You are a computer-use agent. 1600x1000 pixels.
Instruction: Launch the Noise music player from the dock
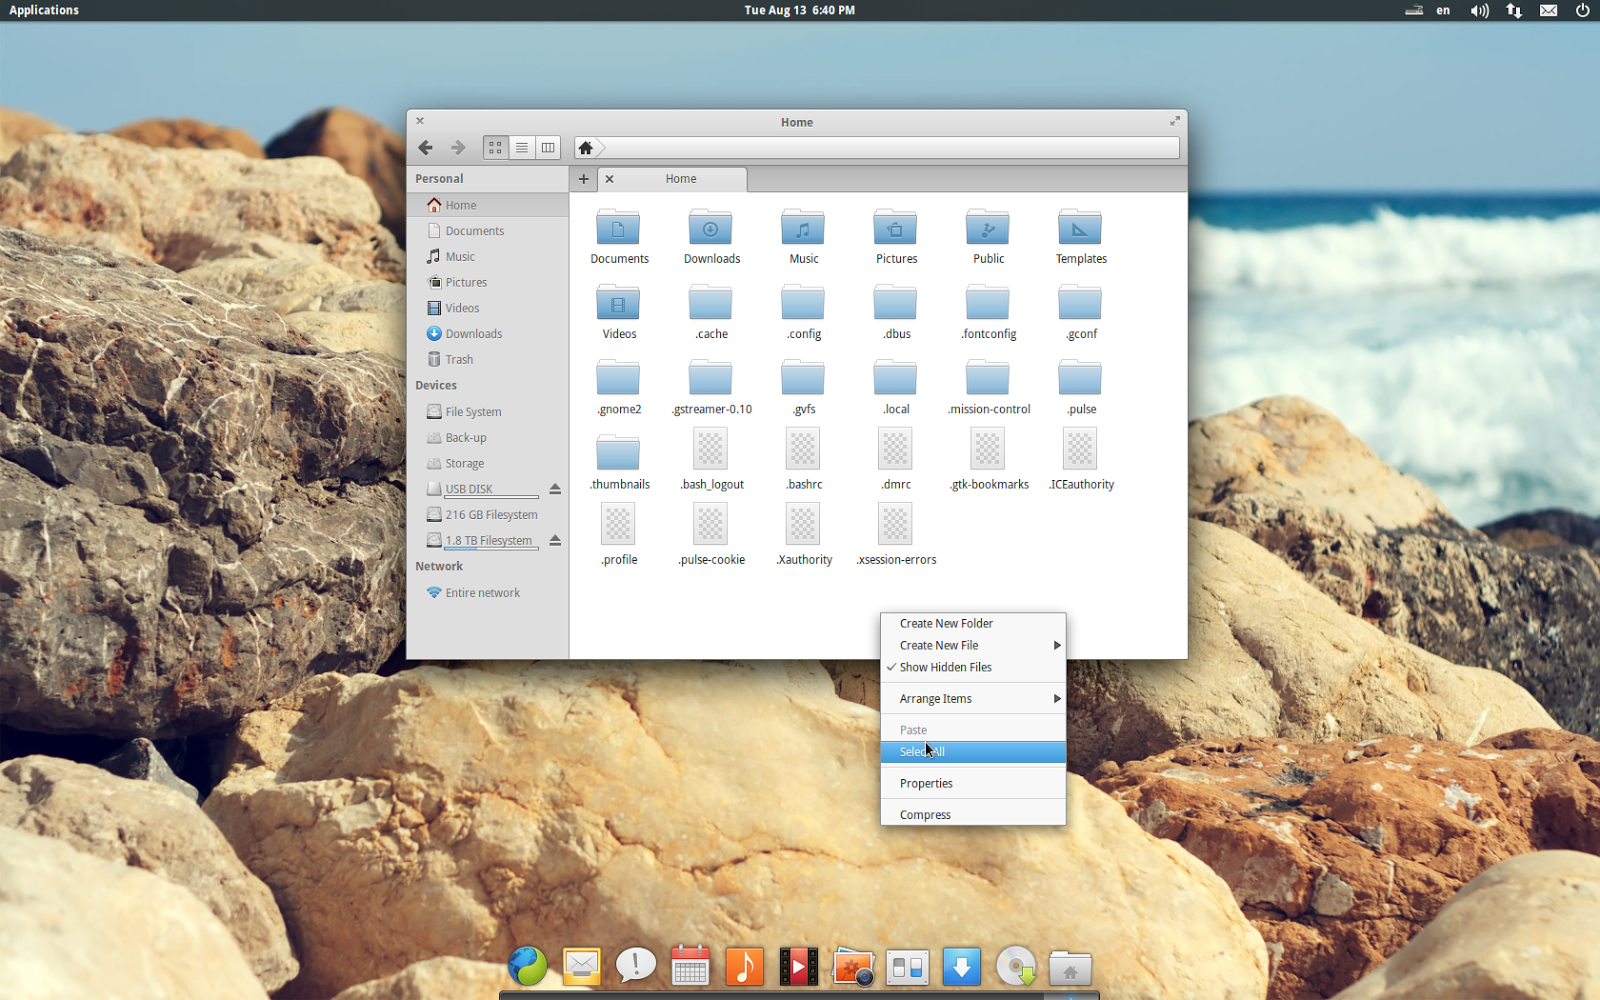coord(744,966)
